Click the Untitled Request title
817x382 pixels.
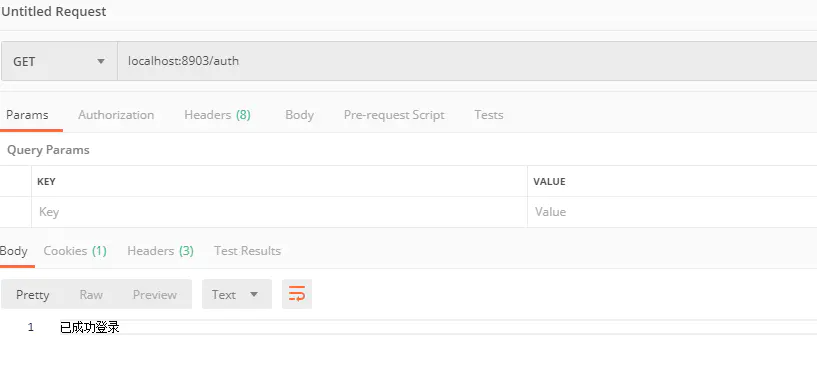click(54, 11)
